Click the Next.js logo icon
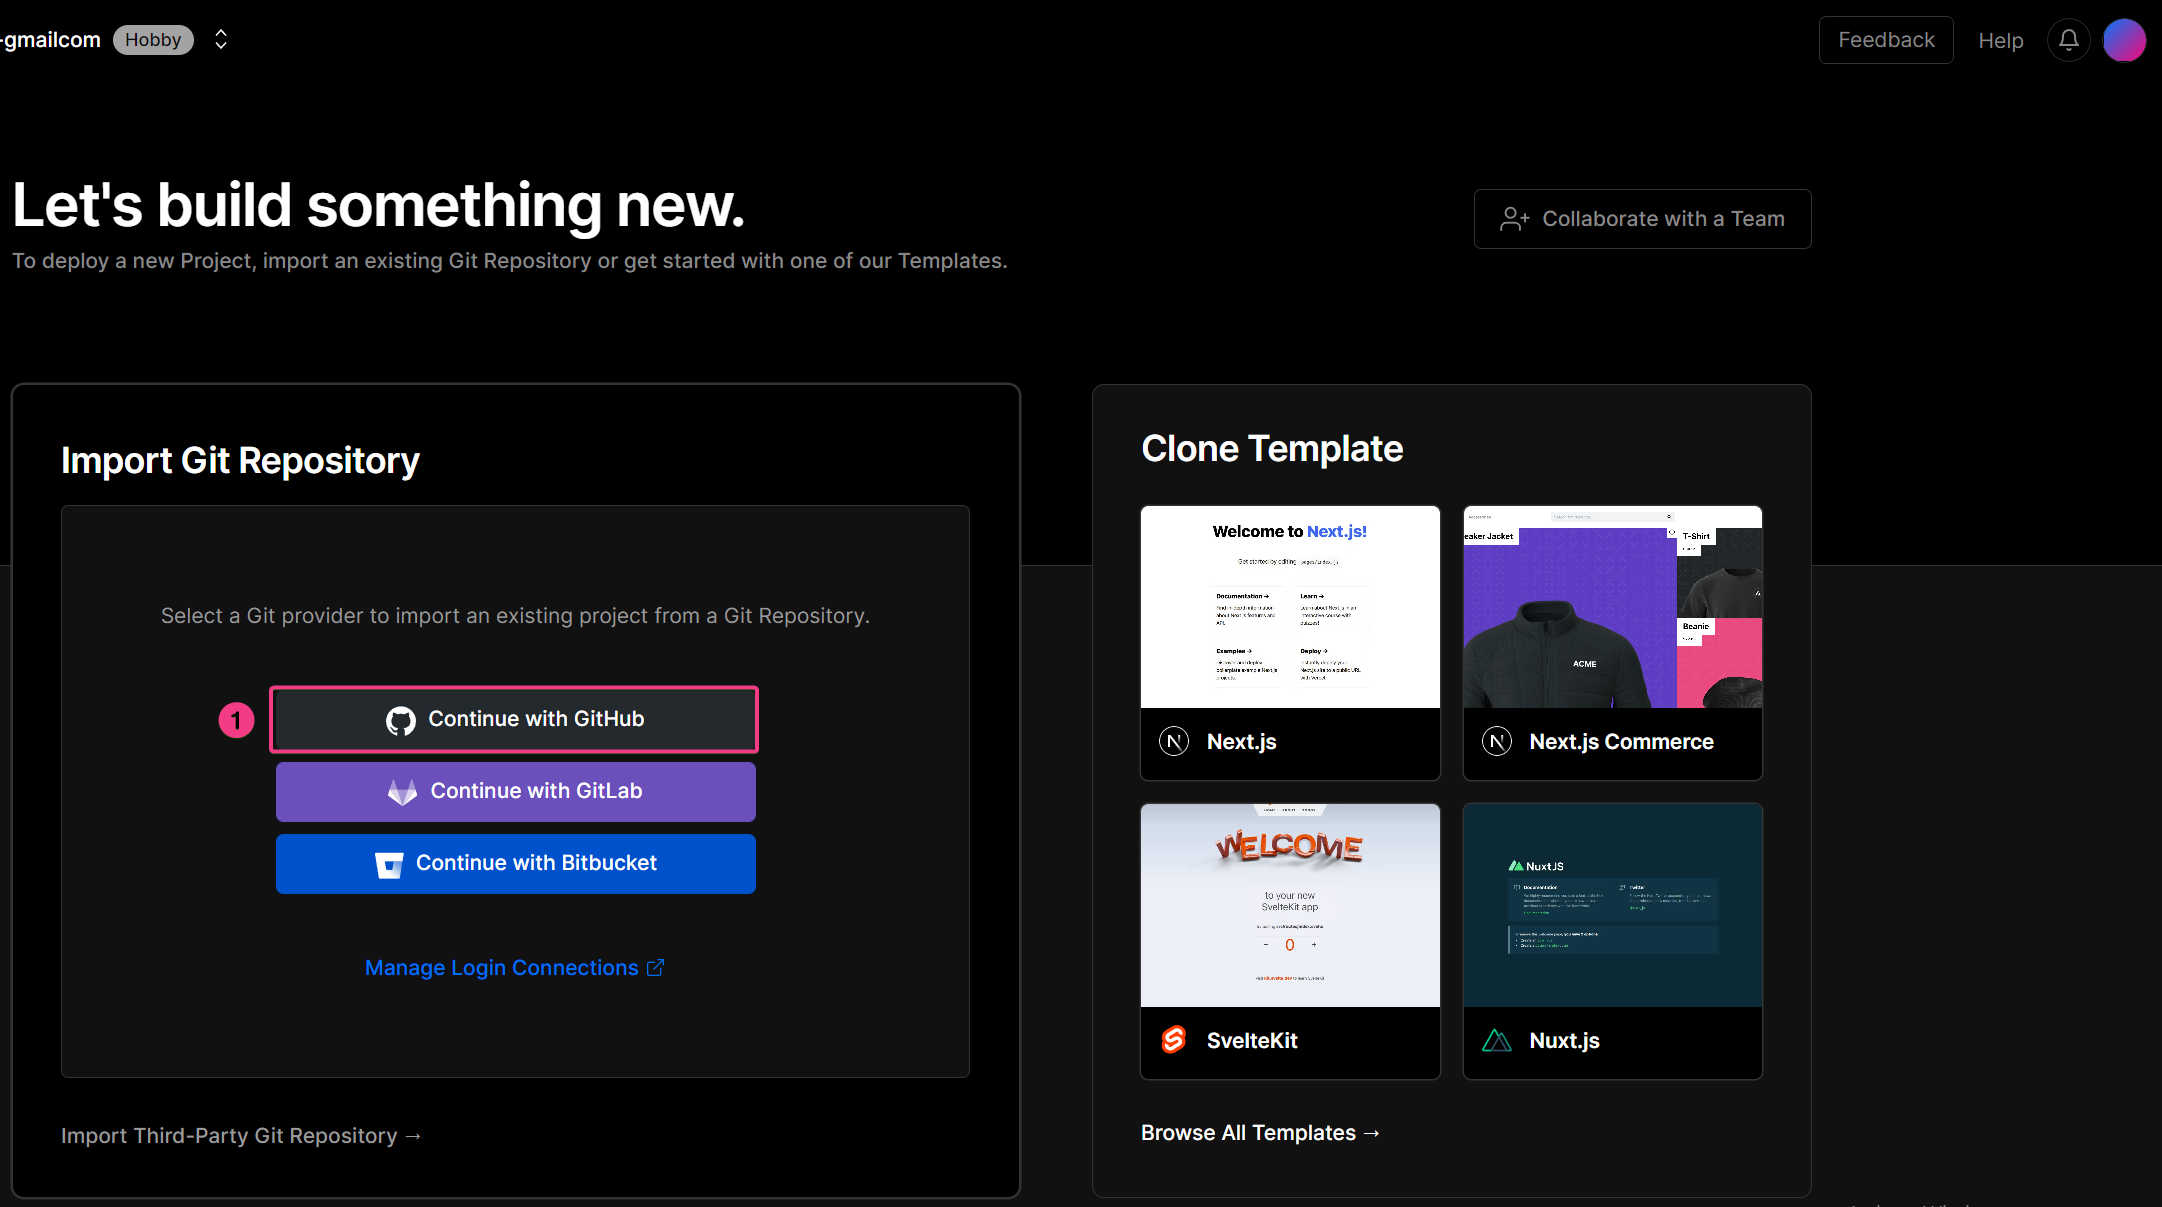 [x=1174, y=741]
